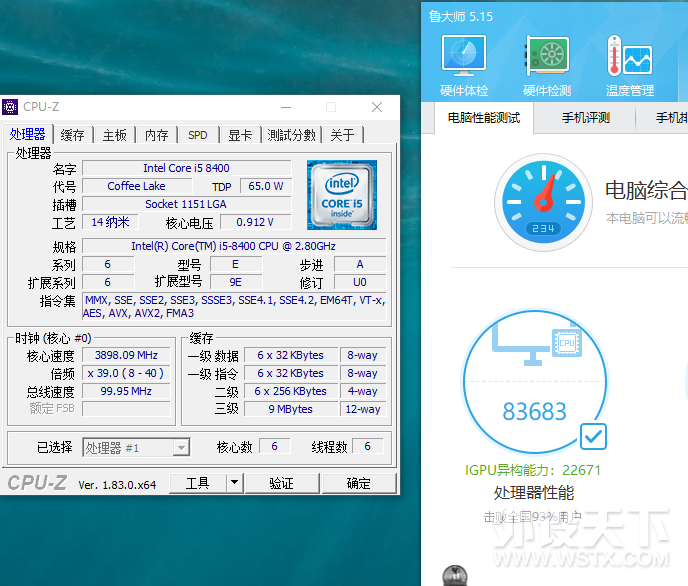
Task: Click the Socket 1151 LGA package value
Action: coord(186,204)
